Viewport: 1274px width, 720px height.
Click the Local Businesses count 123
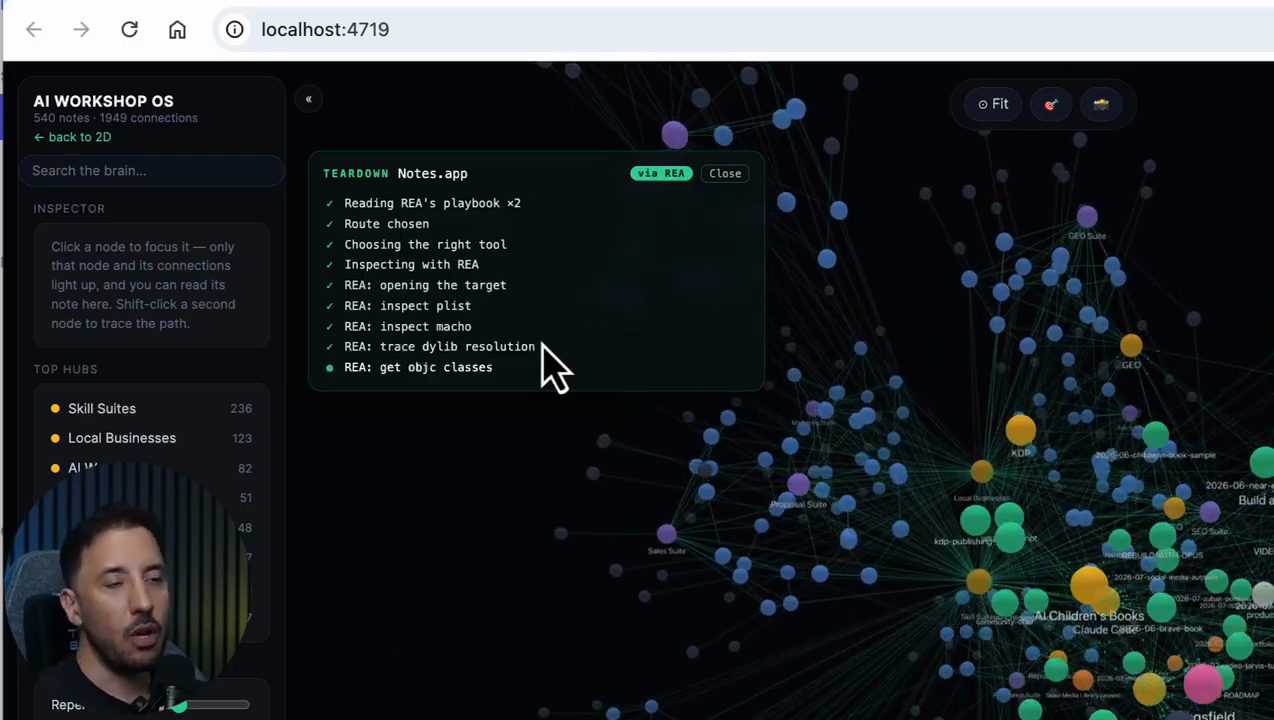pos(241,438)
